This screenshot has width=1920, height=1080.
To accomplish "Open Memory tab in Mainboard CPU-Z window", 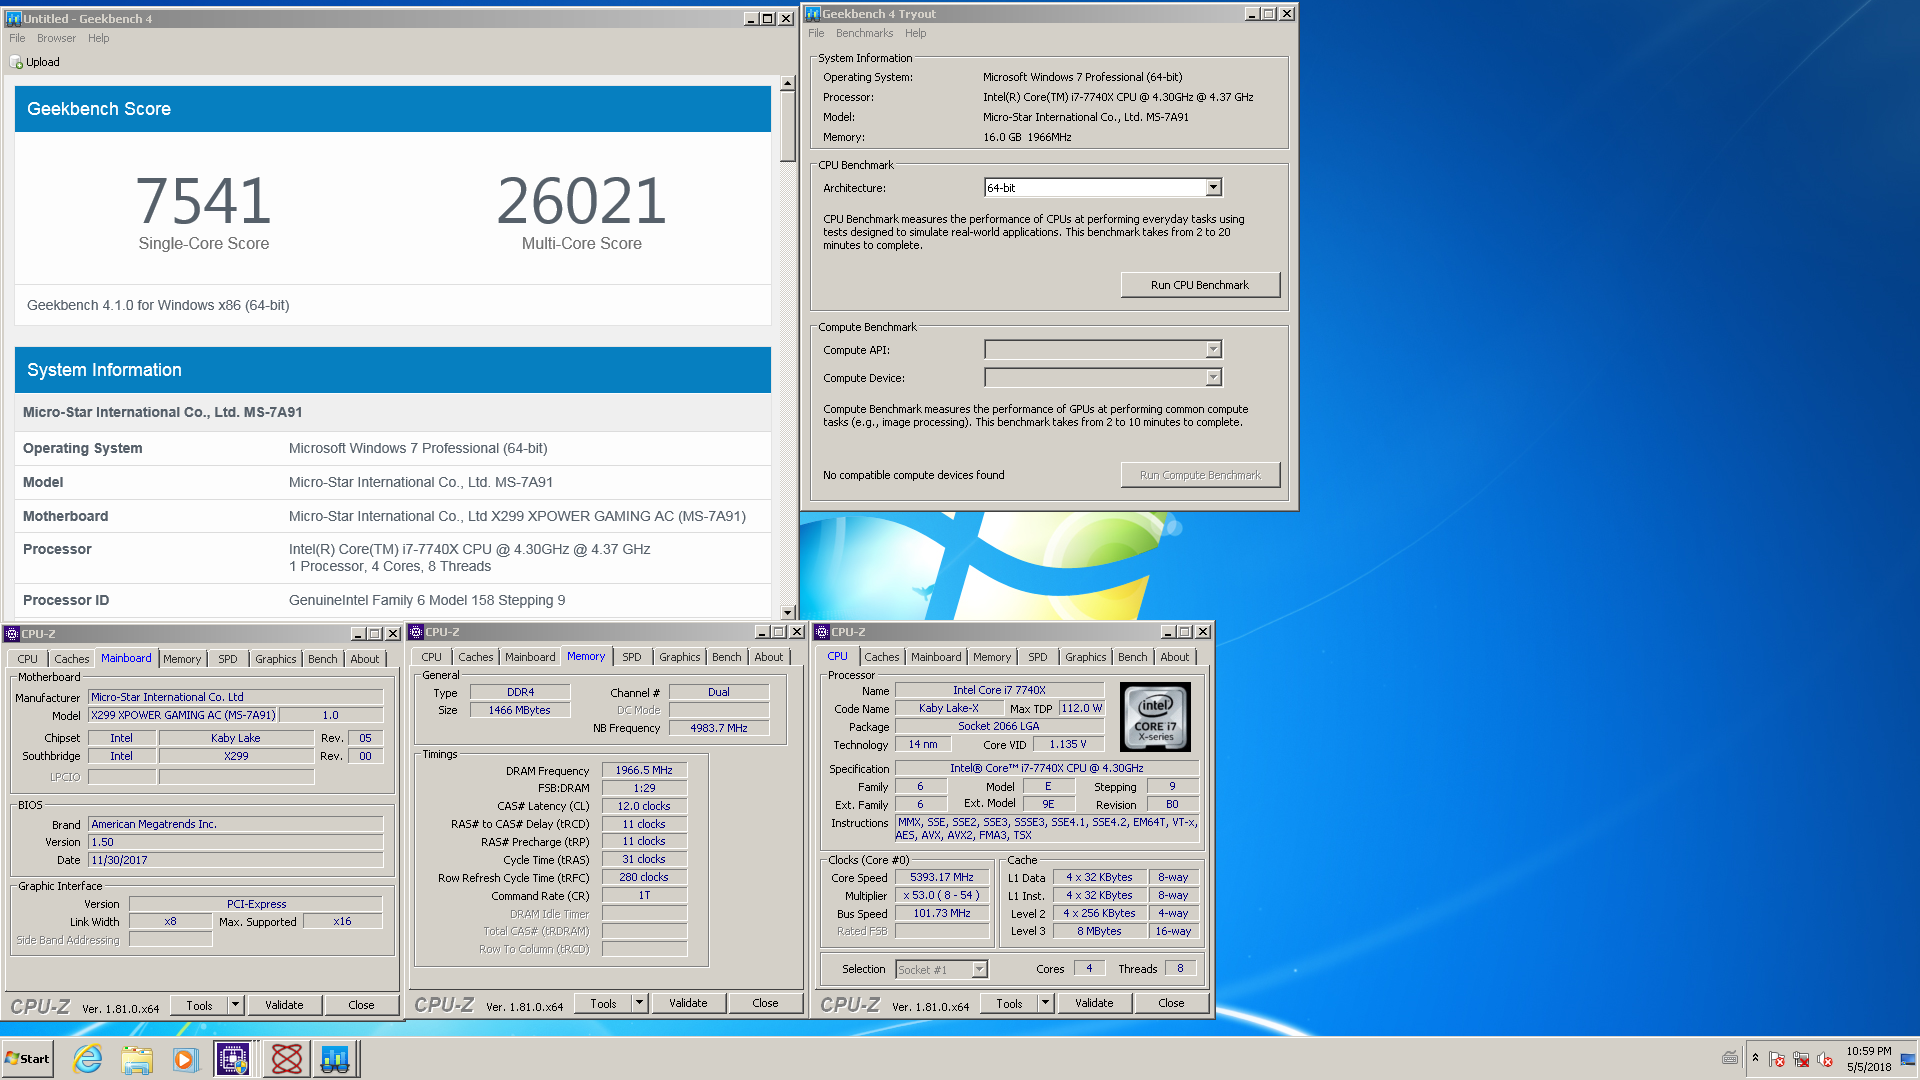I will [182, 659].
